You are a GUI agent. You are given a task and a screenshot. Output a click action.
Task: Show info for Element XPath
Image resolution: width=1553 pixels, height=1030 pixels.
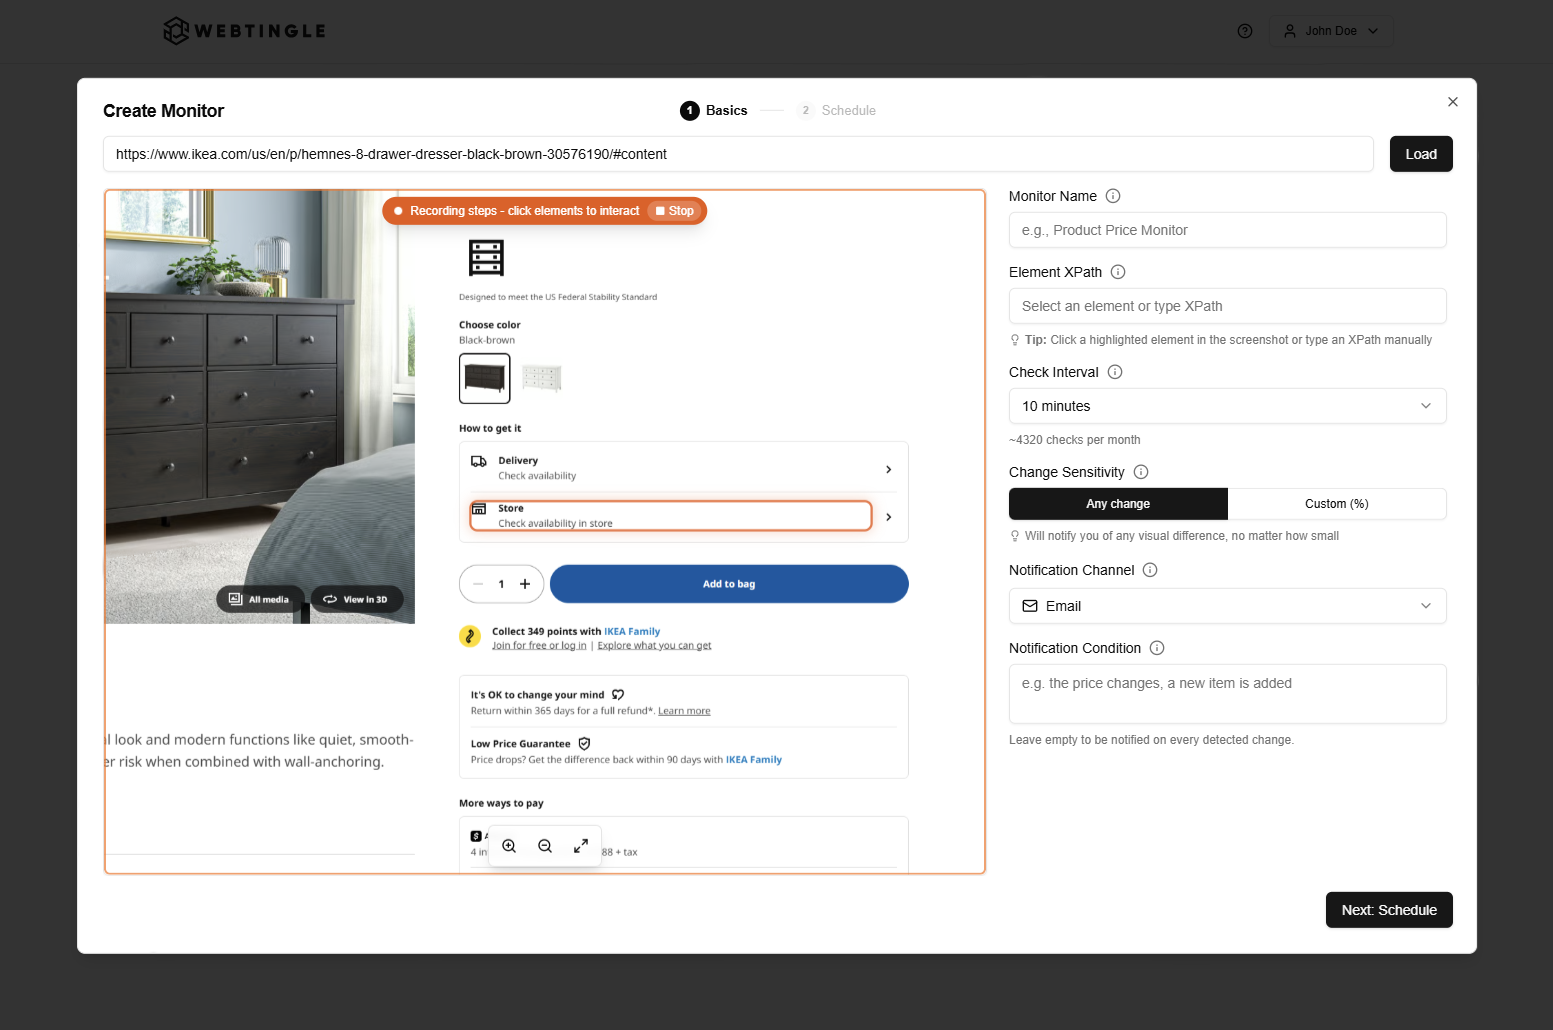[x=1118, y=272]
